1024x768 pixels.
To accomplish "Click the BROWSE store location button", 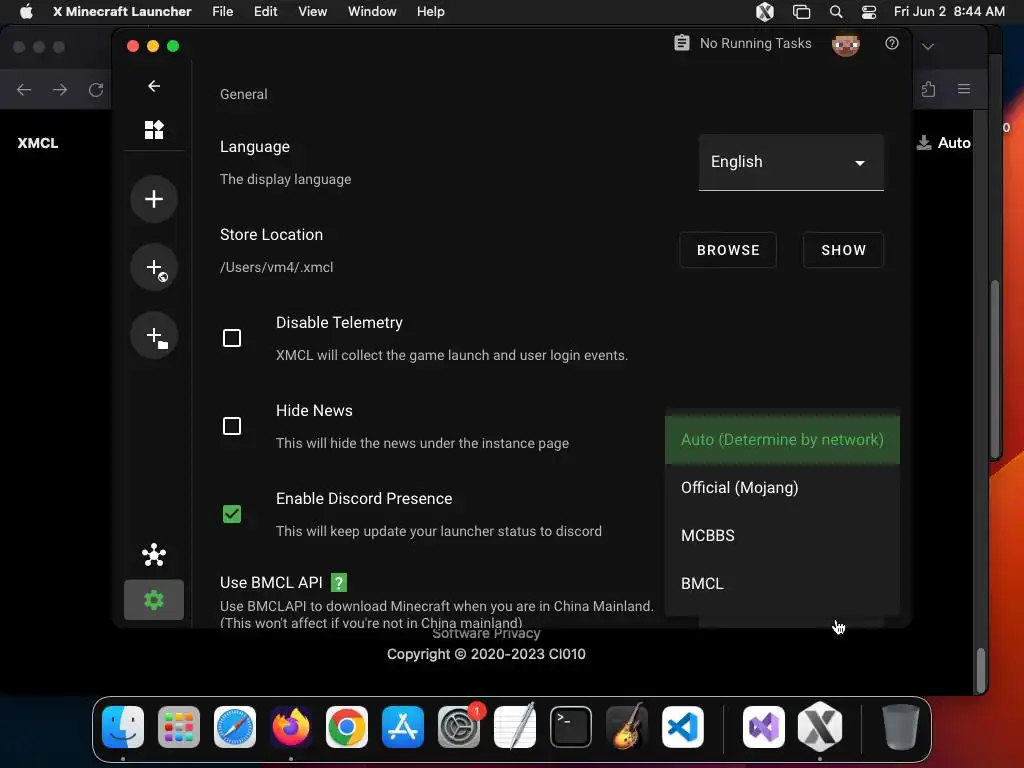I will (x=728, y=250).
